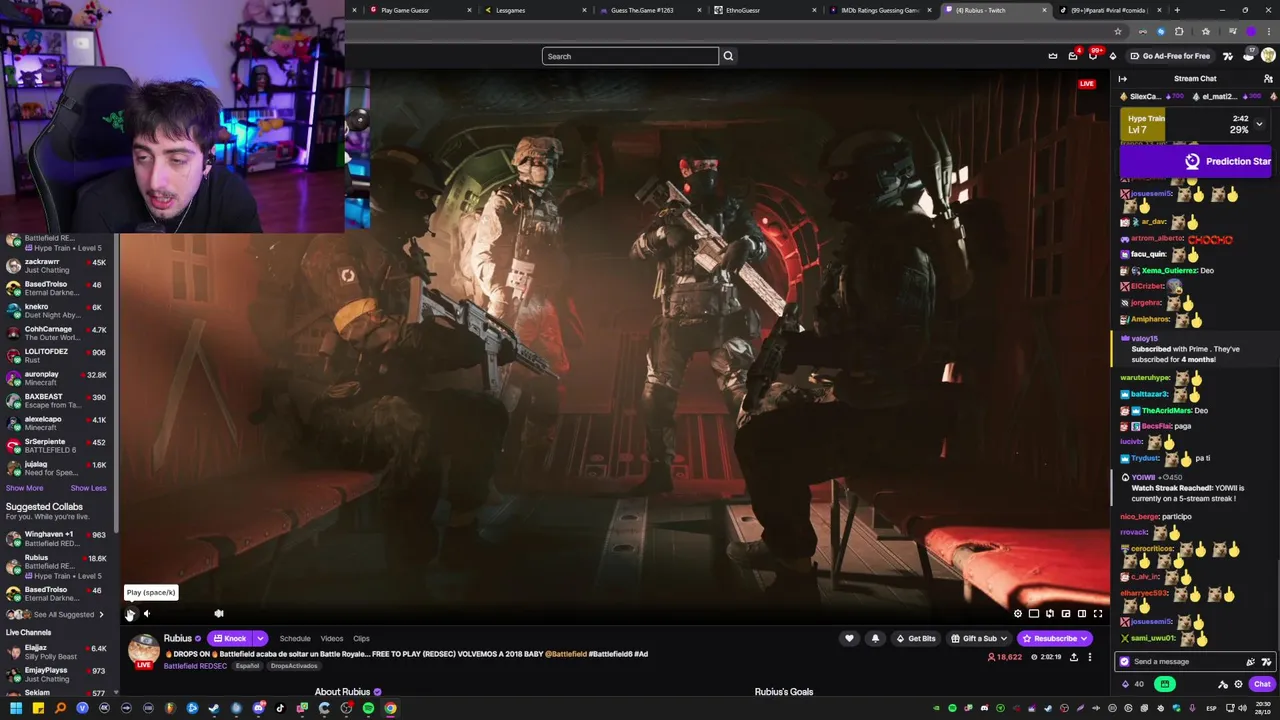Viewport: 1280px width, 720px height.
Task: Open the Battlefield REDSEC category link
Action: (195, 666)
